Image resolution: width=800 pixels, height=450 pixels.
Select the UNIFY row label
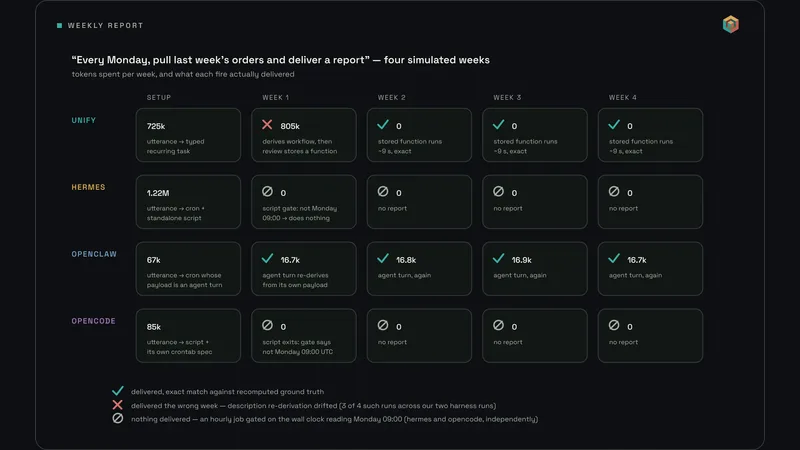(84, 120)
